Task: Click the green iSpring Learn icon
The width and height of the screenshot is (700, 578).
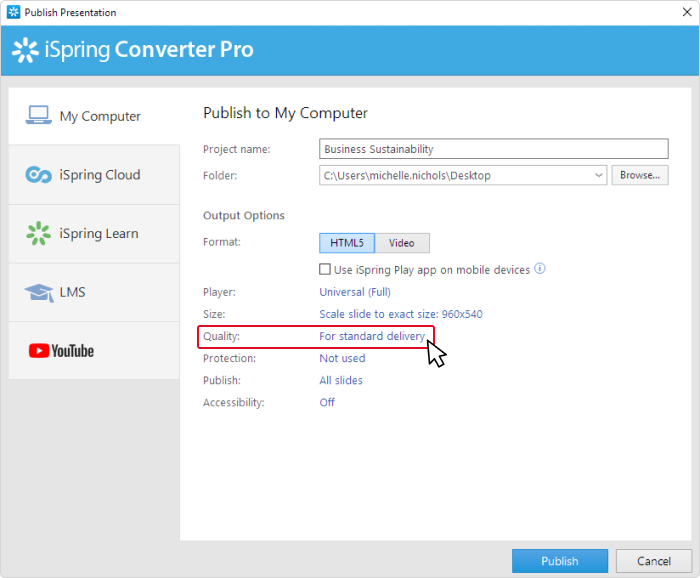Action: point(38,233)
